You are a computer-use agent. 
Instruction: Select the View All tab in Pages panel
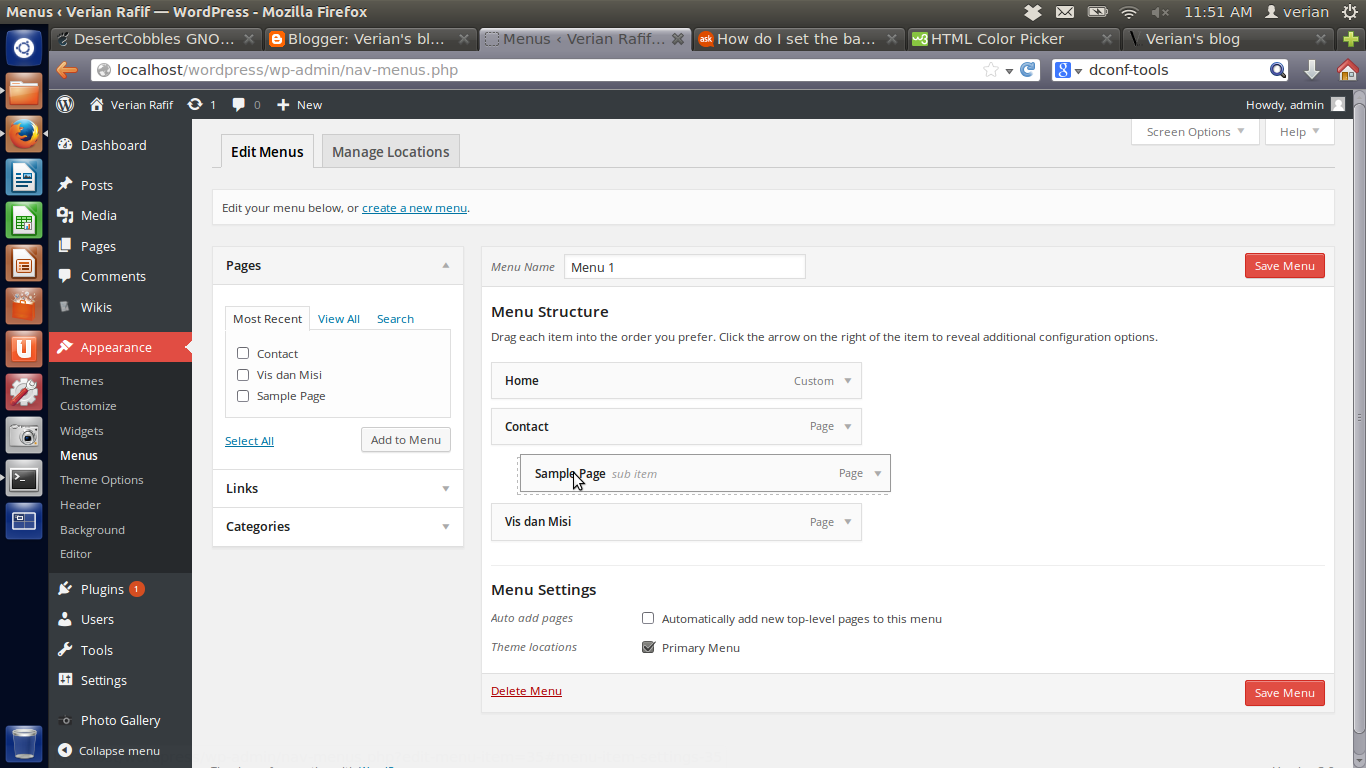338,318
